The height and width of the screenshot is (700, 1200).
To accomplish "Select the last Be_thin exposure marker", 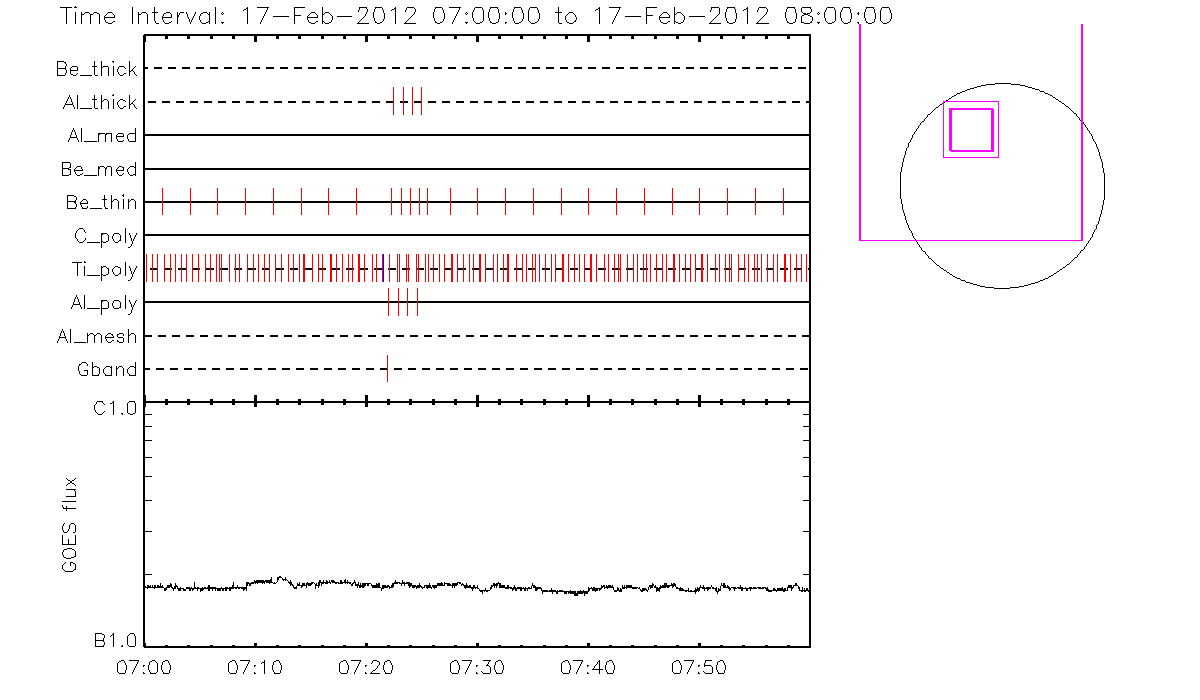I will [x=783, y=202].
